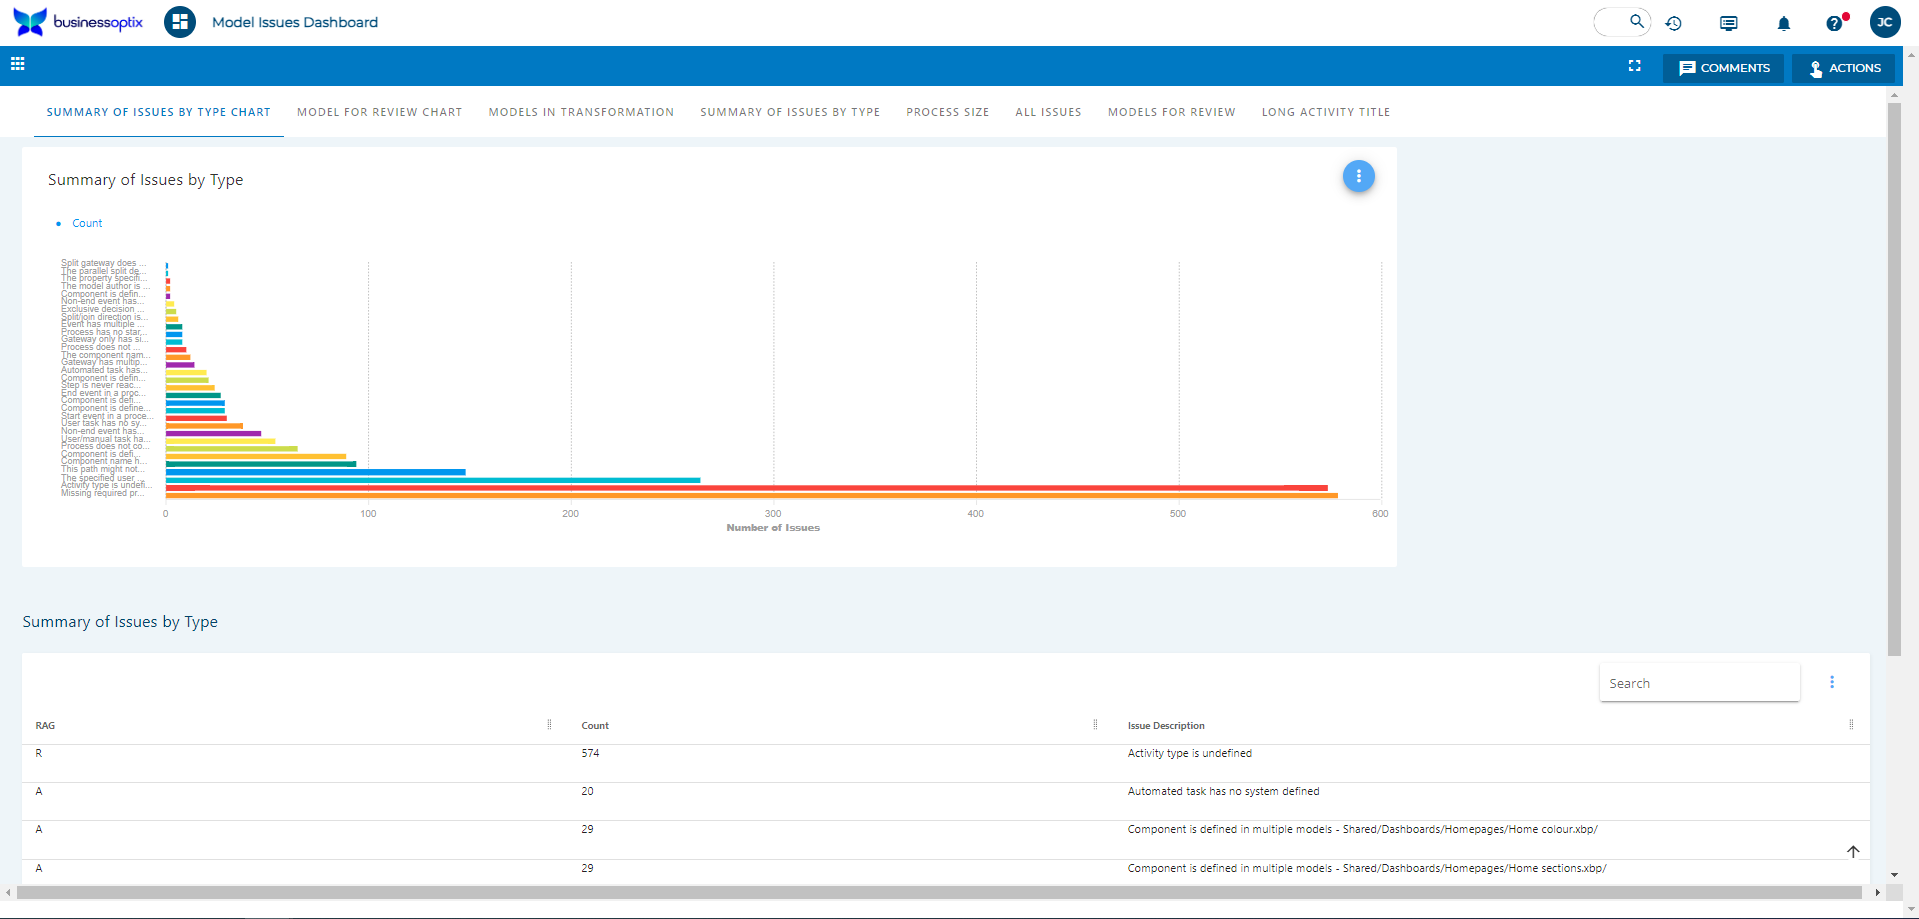Open the dashboard icon beside the title
This screenshot has height=919, width=1919.
click(x=180, y=22)
